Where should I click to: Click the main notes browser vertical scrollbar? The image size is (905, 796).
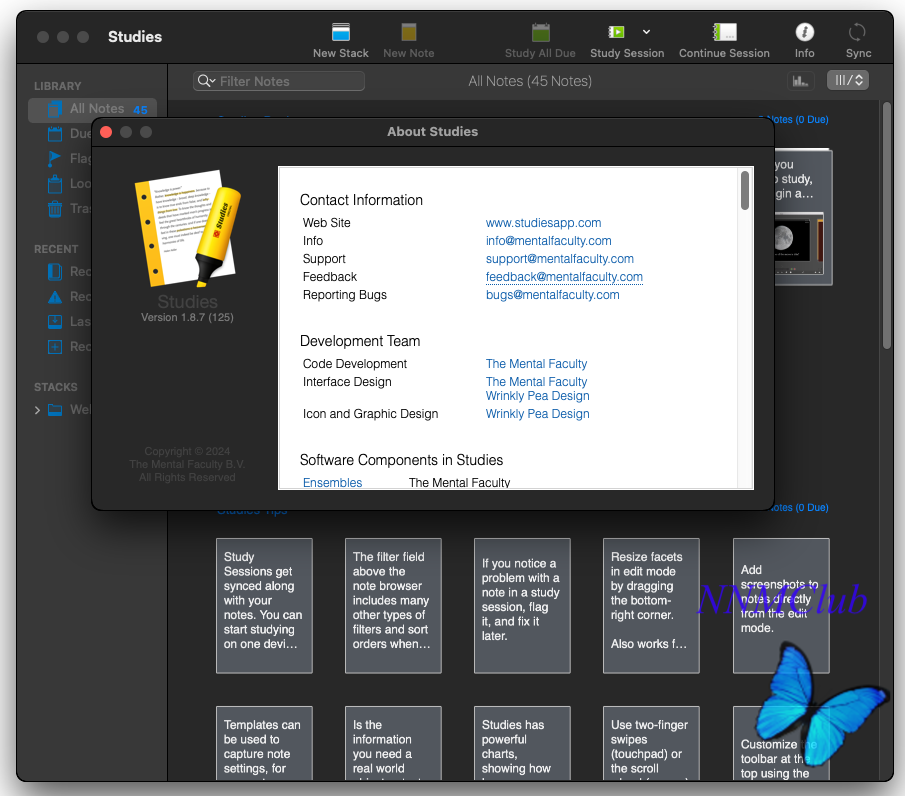(887, 225)
